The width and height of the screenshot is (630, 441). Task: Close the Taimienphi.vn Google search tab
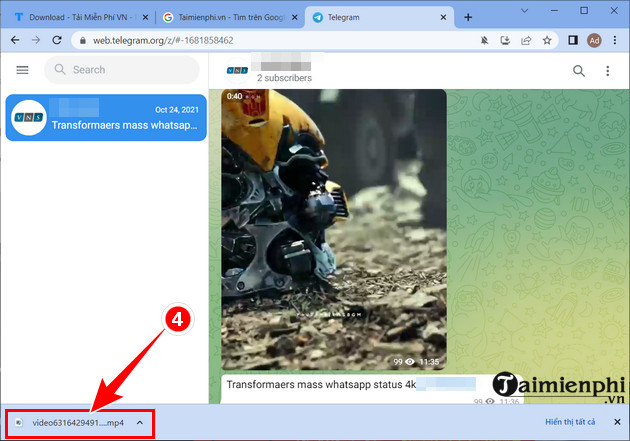(x=295, y=17)
